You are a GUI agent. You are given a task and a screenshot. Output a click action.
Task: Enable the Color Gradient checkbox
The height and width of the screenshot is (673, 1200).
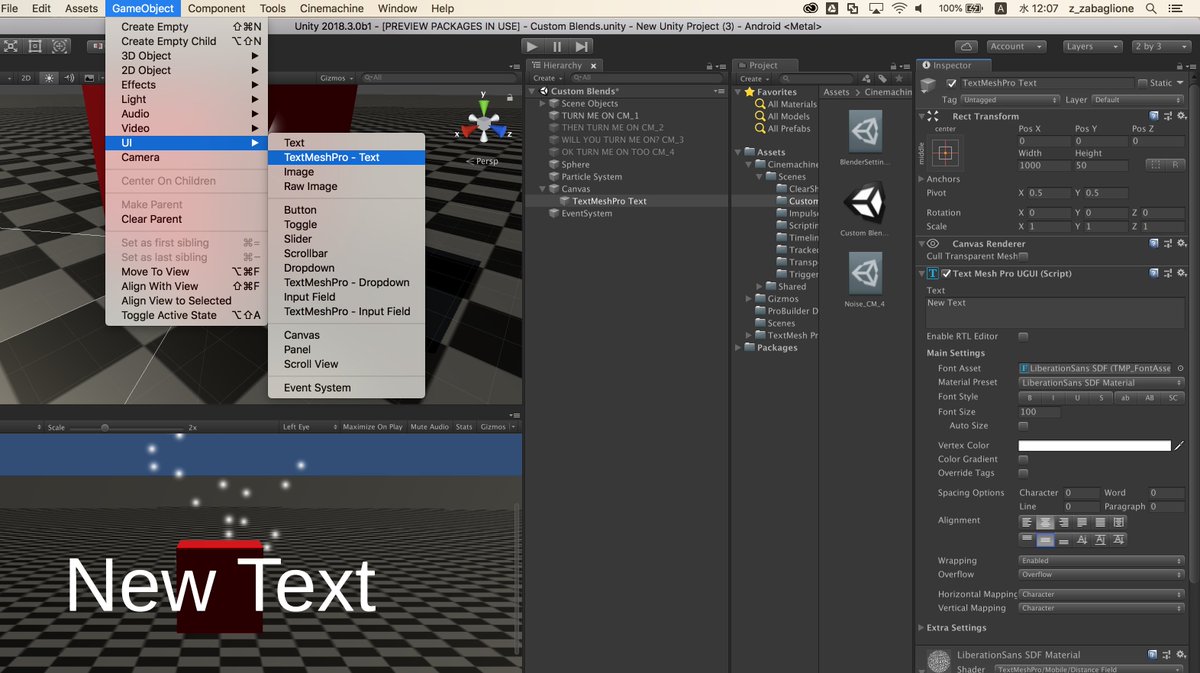click(1023, 460)
